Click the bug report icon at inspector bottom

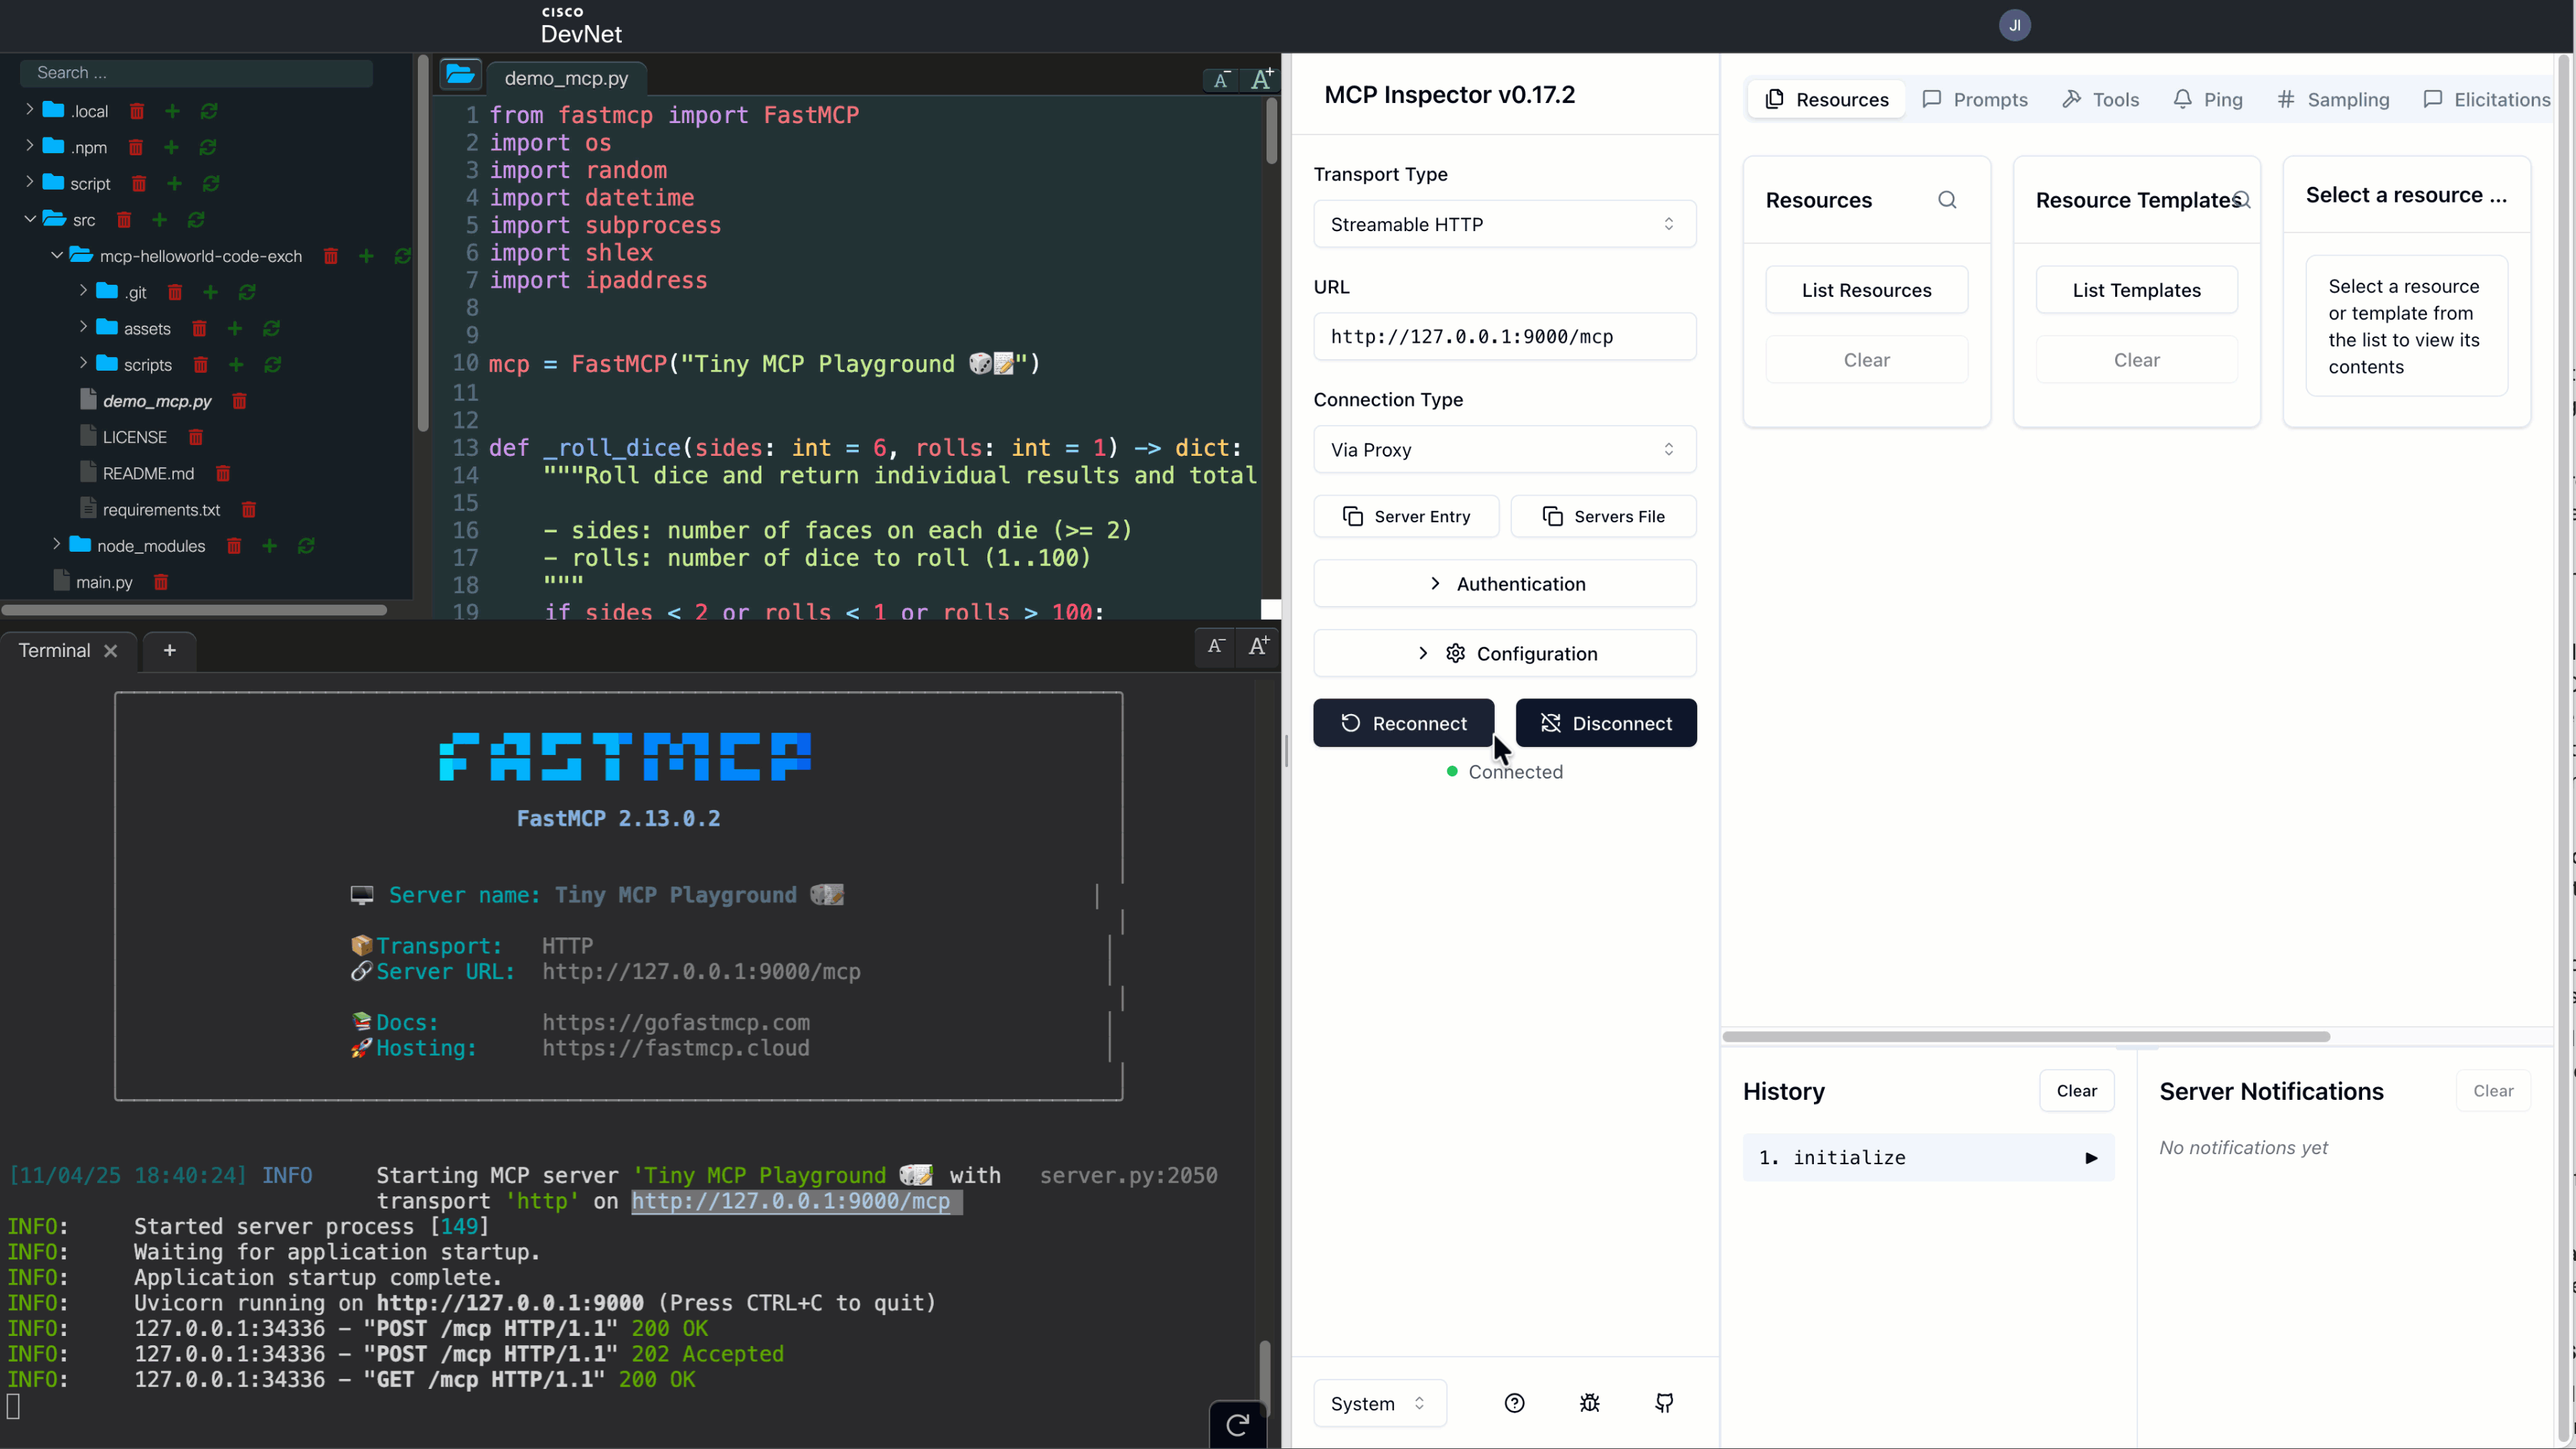coord(1589,1403)
